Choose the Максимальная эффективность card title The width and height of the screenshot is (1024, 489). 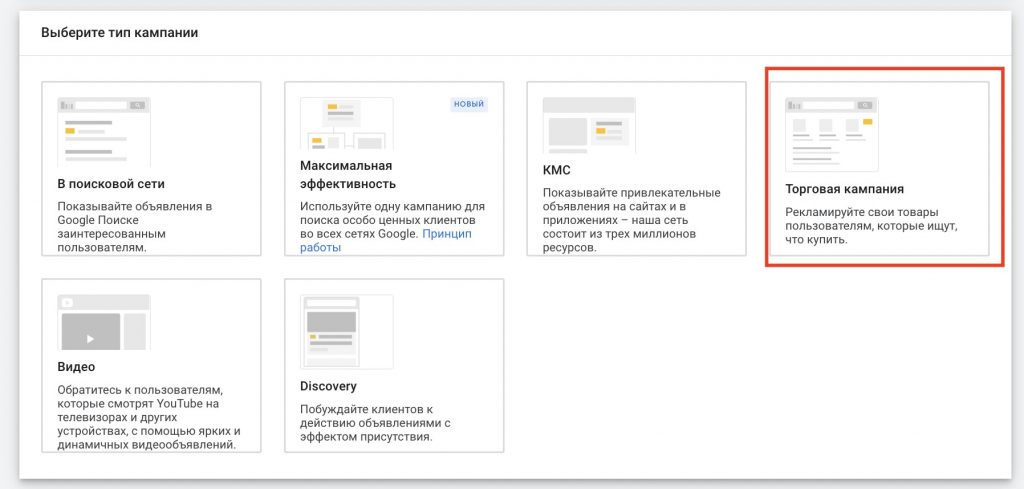(x=348, y=174)
